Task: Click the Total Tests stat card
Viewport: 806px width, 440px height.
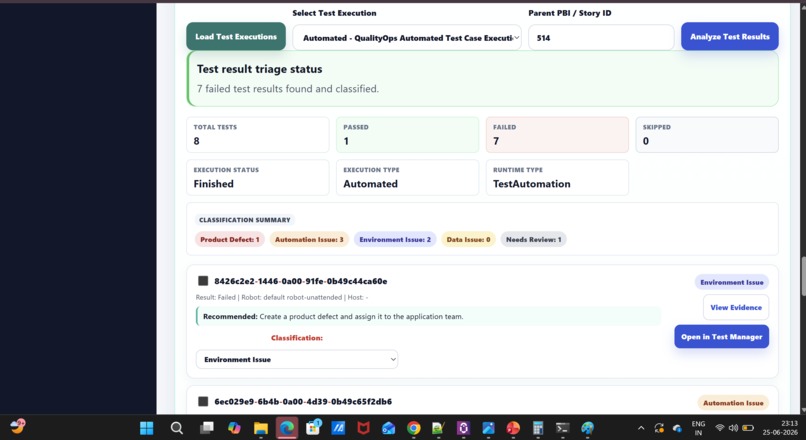Action: tap(258, 135)
